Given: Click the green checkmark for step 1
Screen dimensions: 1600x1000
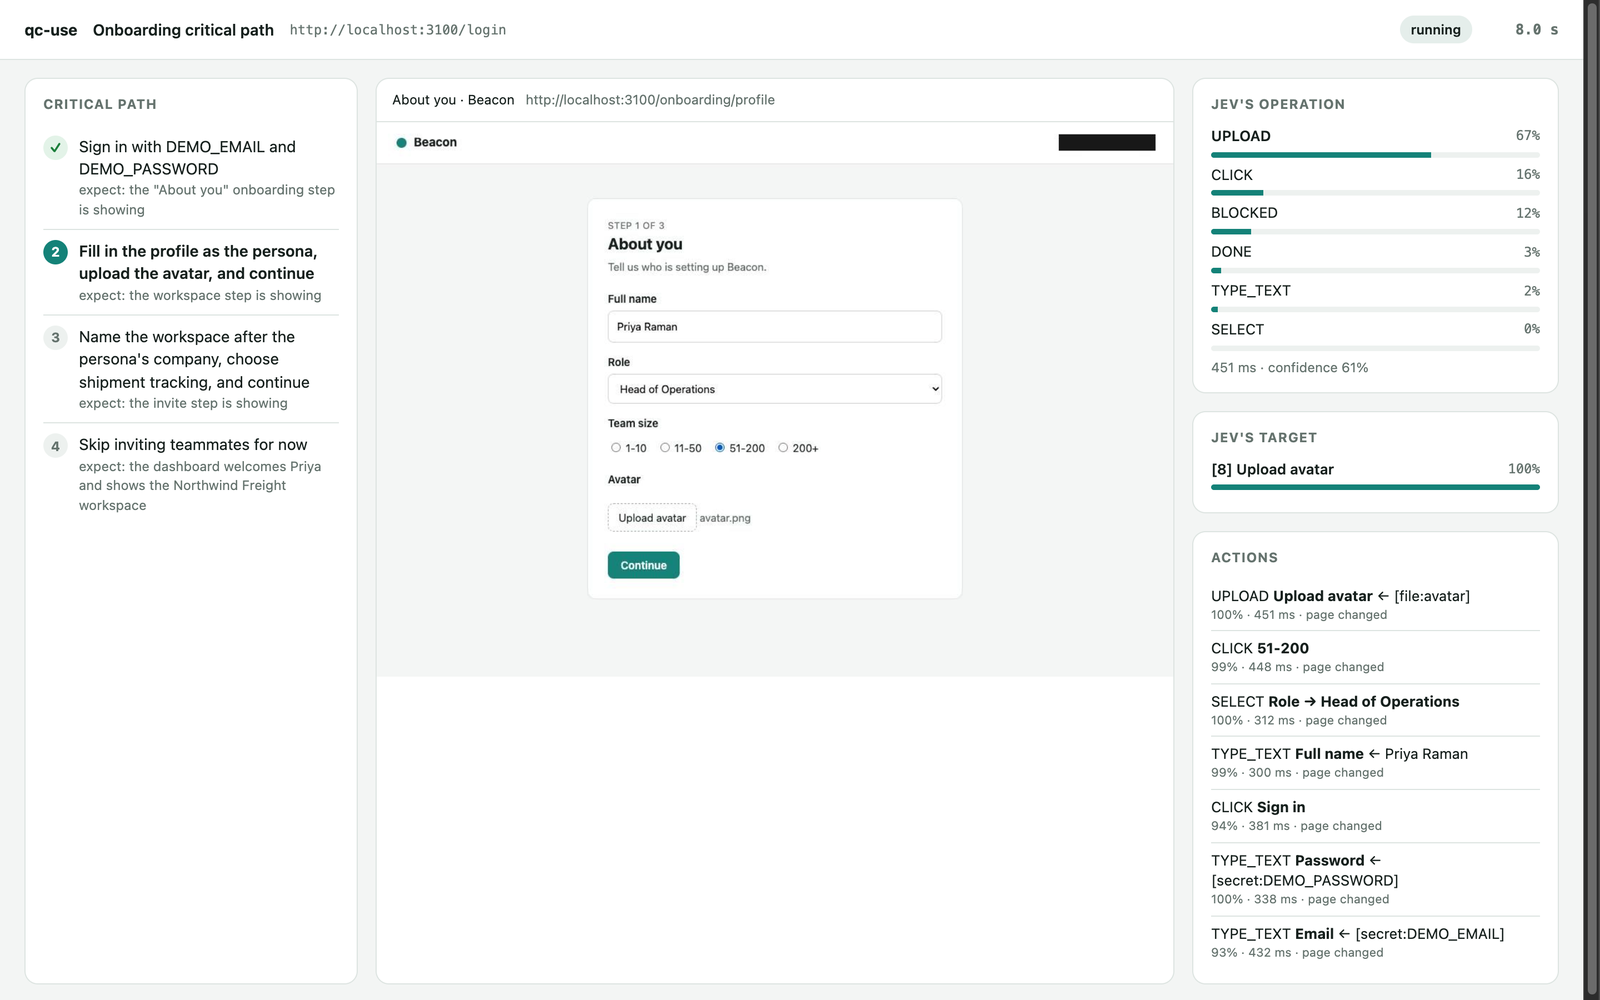Looking at the screenshot, I should point(56,147).
